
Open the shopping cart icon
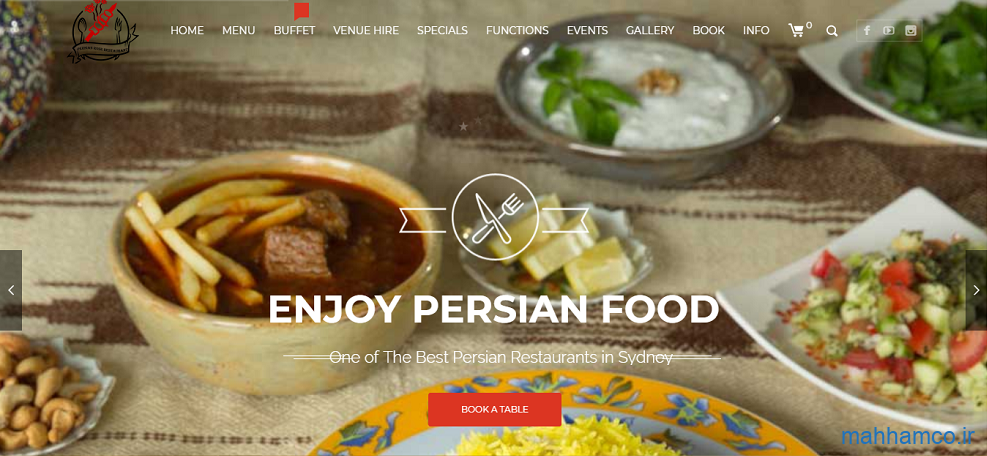point(797,30)
